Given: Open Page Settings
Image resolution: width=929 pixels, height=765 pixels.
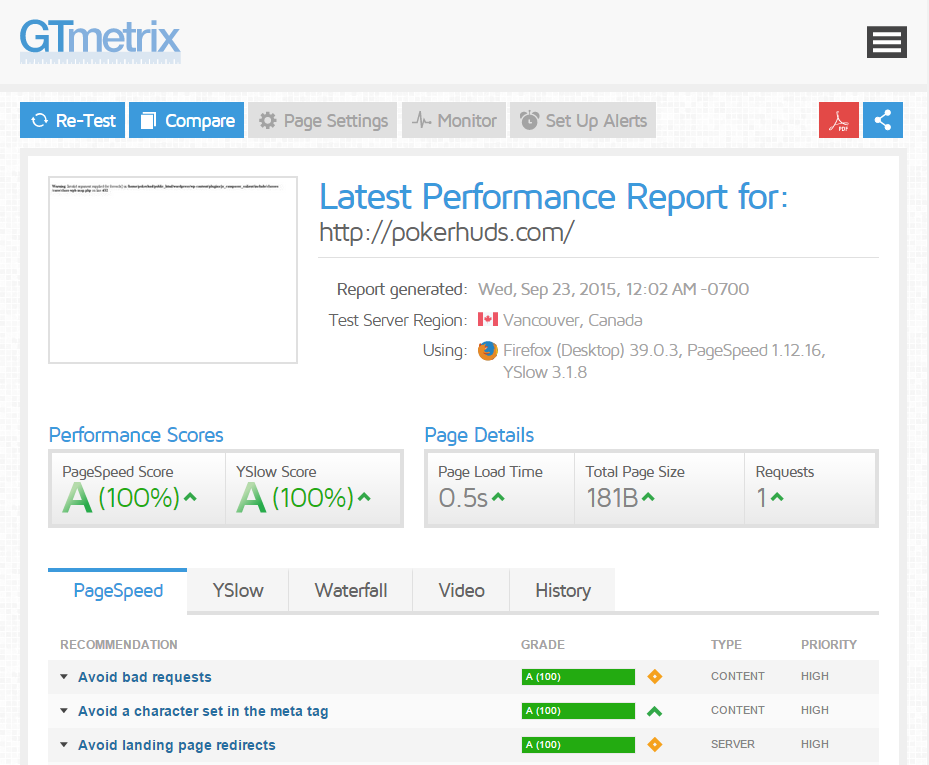Looking at the screenshot, I should (322, 120).
